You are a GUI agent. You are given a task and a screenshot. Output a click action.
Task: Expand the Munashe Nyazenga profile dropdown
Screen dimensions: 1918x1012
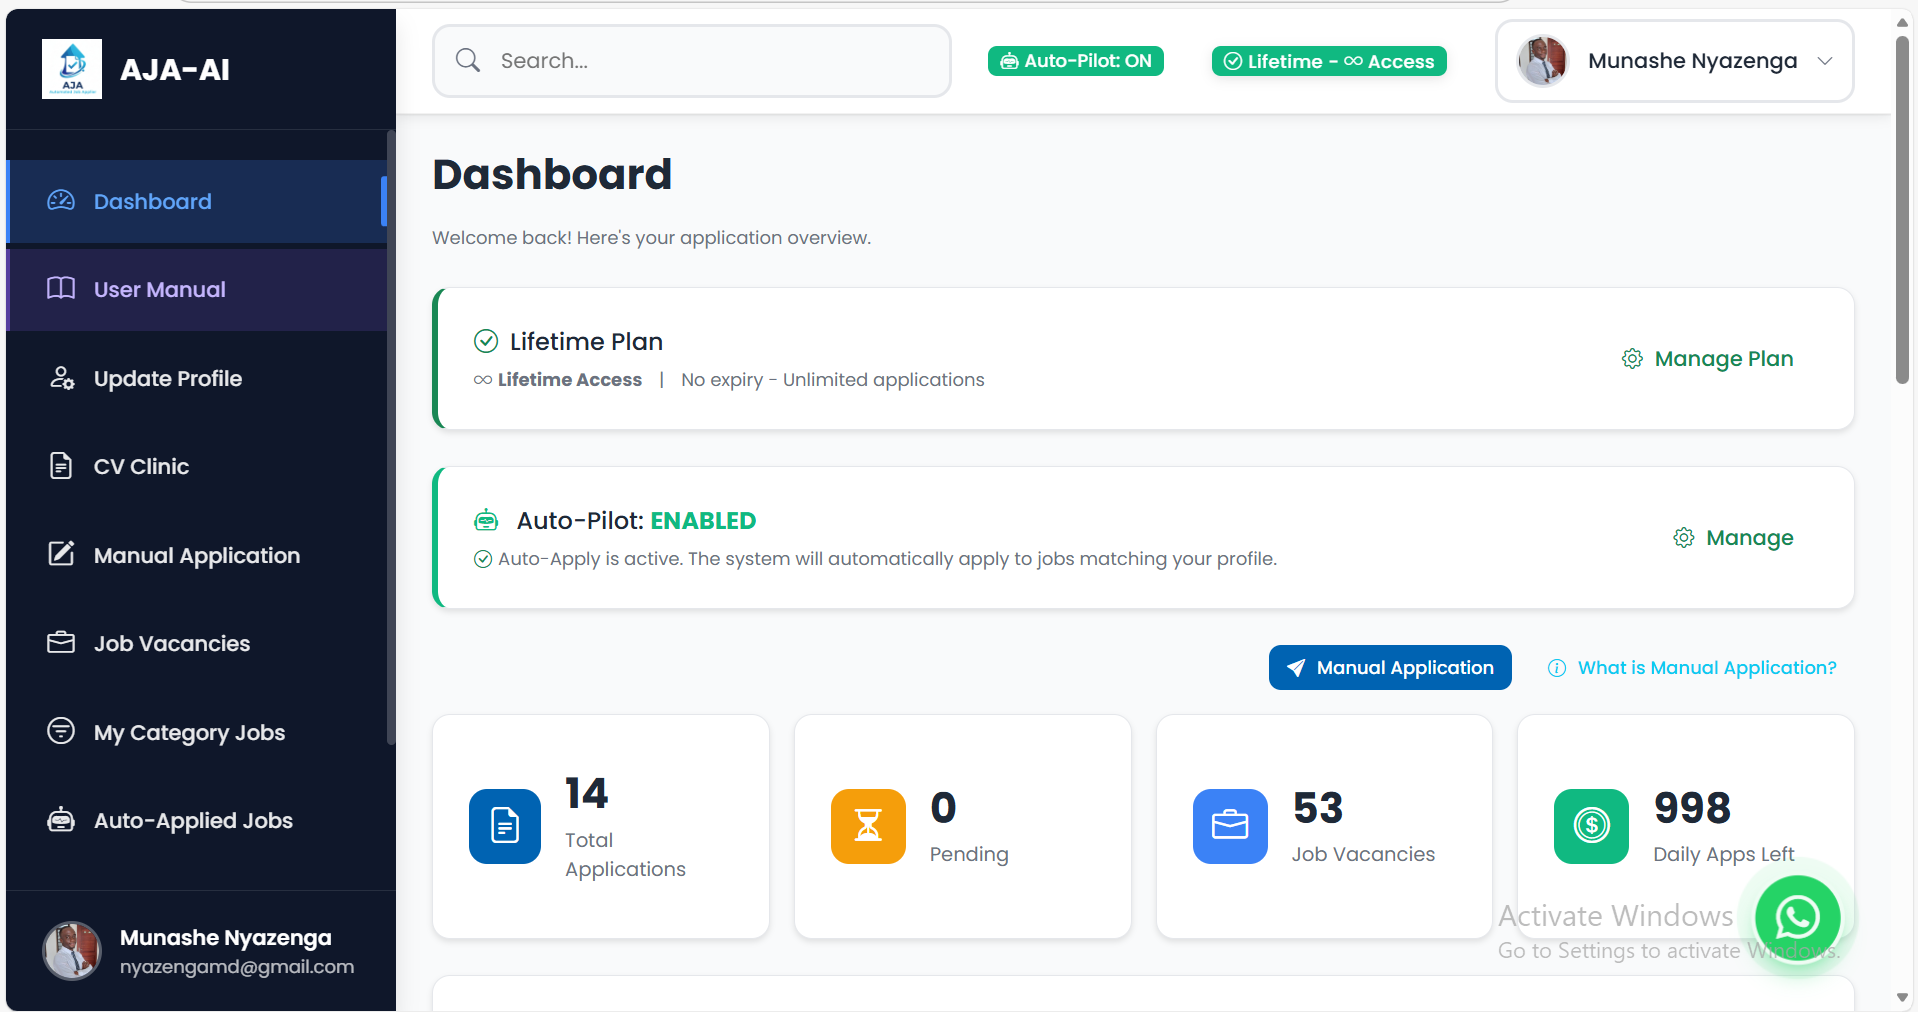coord(1825,60)
